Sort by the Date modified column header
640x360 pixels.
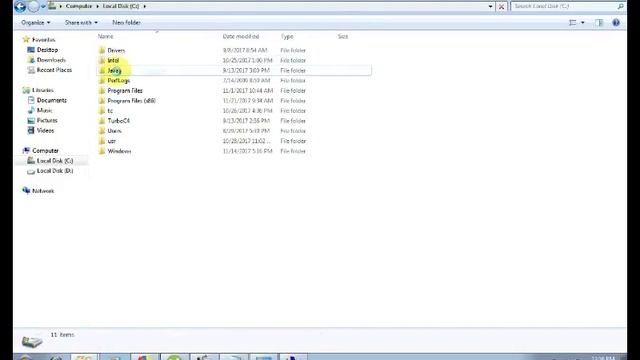click(241, 36)
